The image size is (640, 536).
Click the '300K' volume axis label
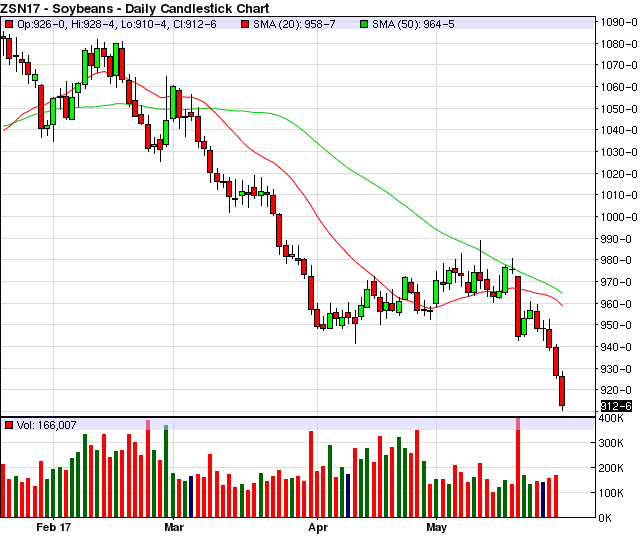click(x=611, y=443)
